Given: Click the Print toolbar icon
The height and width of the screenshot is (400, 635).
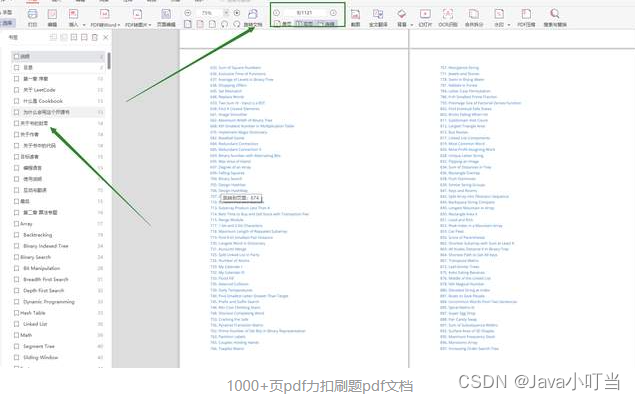Looking at the screenshot, I should point(32,15).
